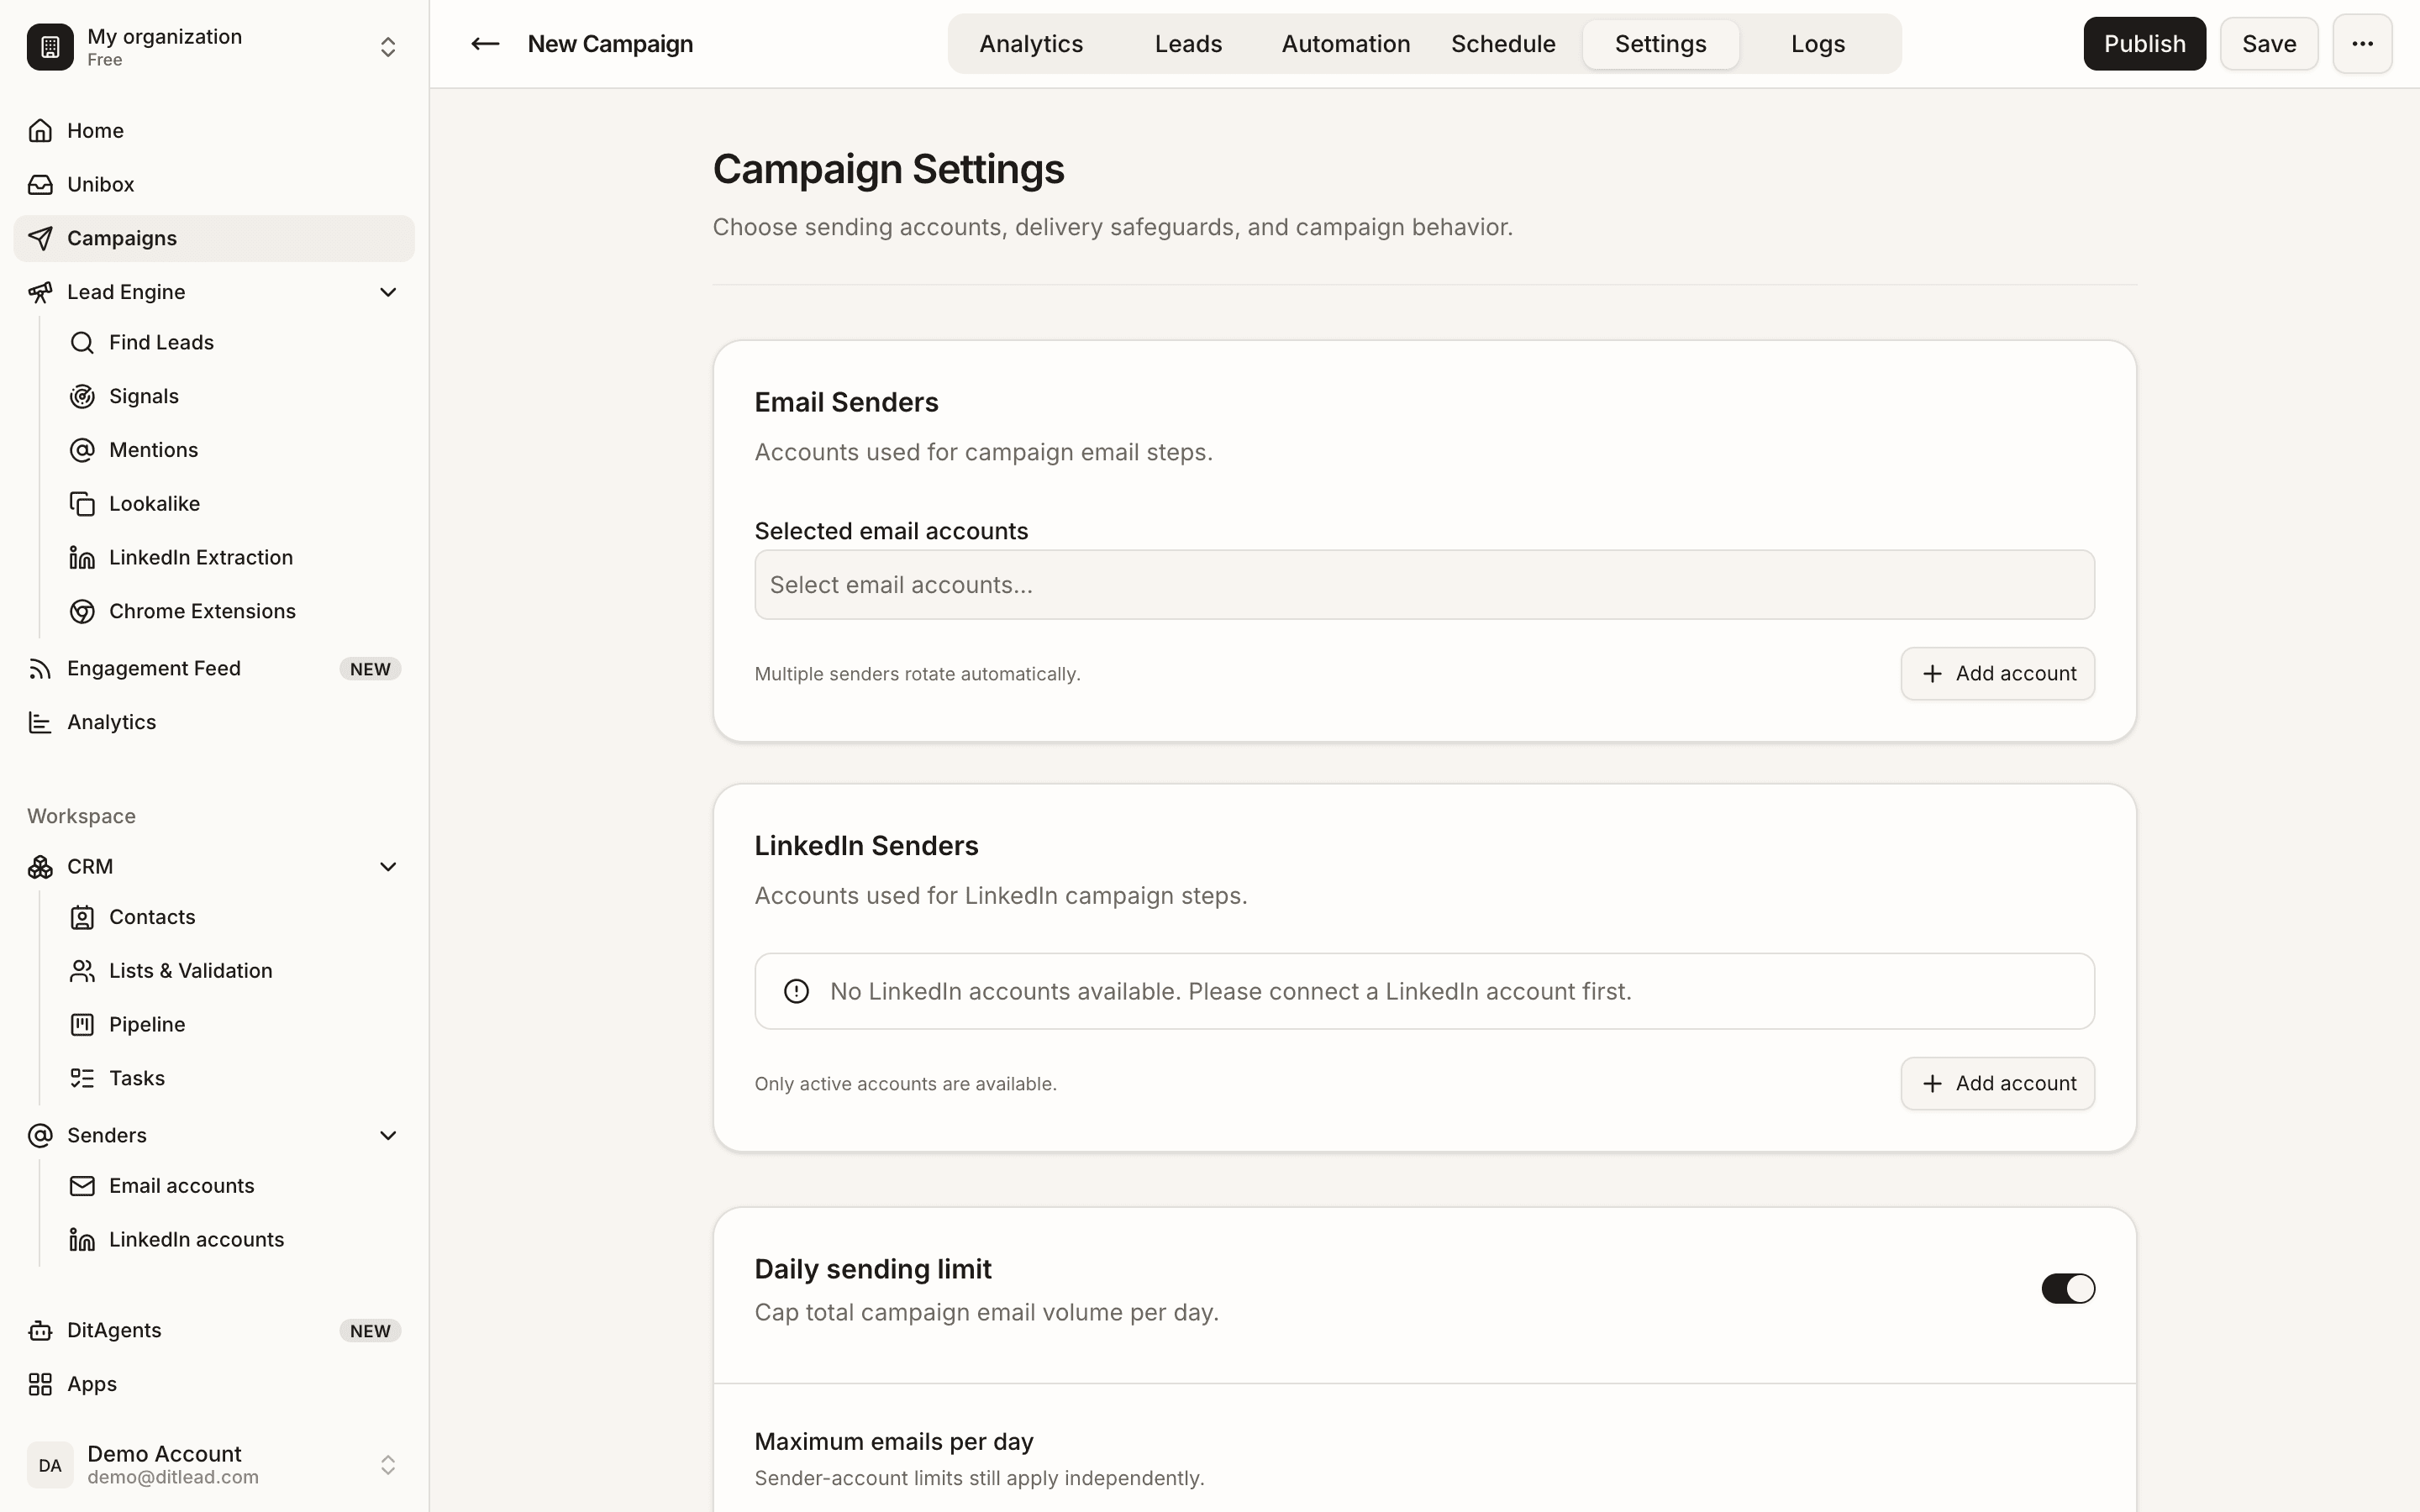This screenshot has width=2420, height=1512.
Task: Click the Pipeline kanban icon
Action: tap(82, 1025)
